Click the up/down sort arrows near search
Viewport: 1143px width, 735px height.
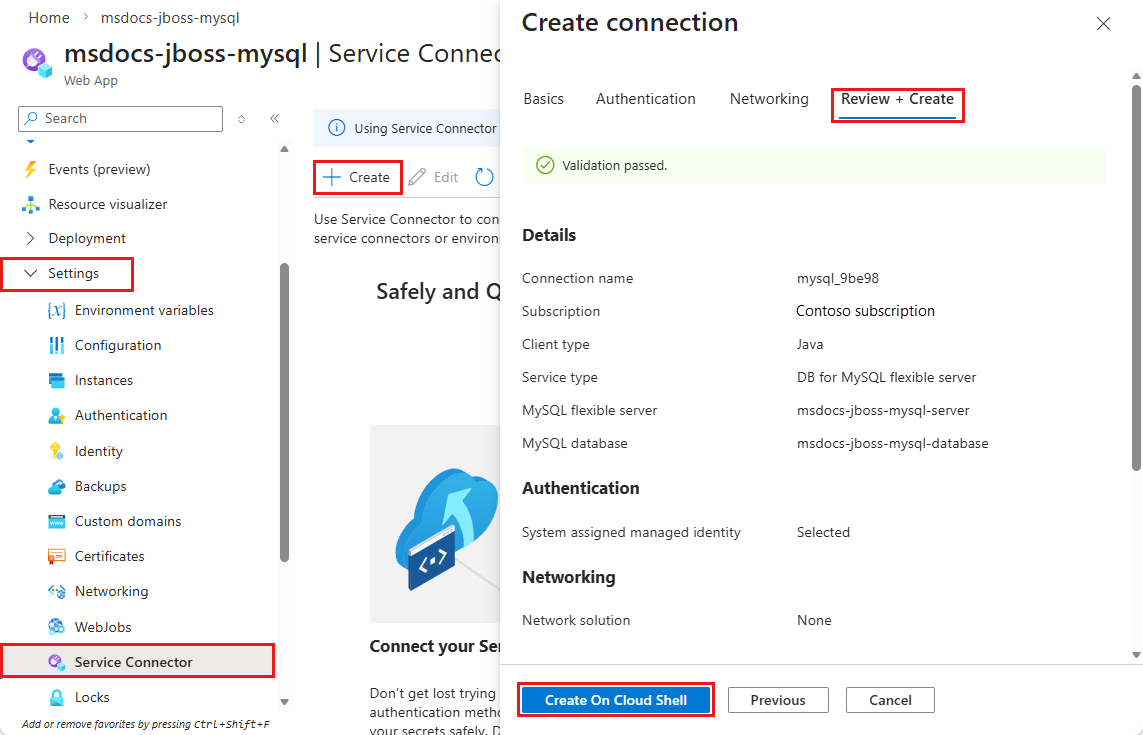pyautogui.click(x=241, y=119)
